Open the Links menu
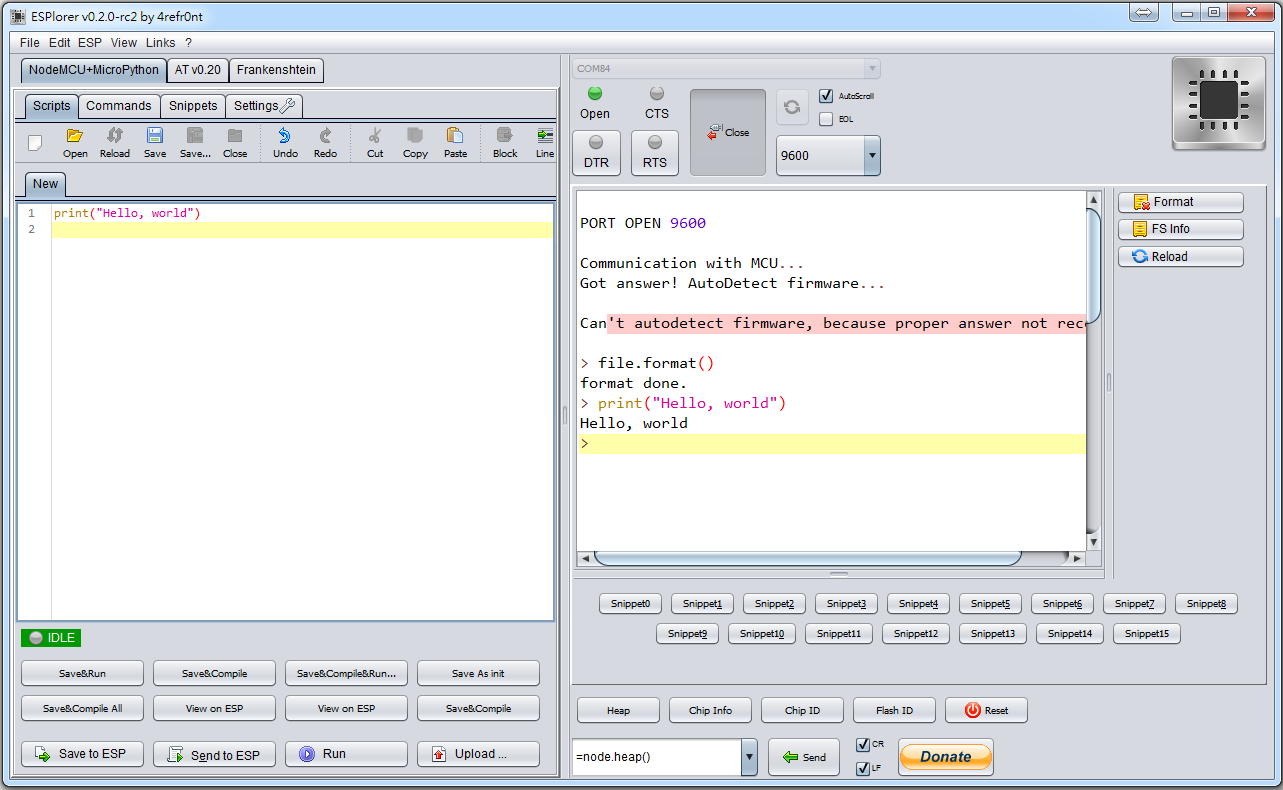The image size is (1283, 790). tap(160, 43)
